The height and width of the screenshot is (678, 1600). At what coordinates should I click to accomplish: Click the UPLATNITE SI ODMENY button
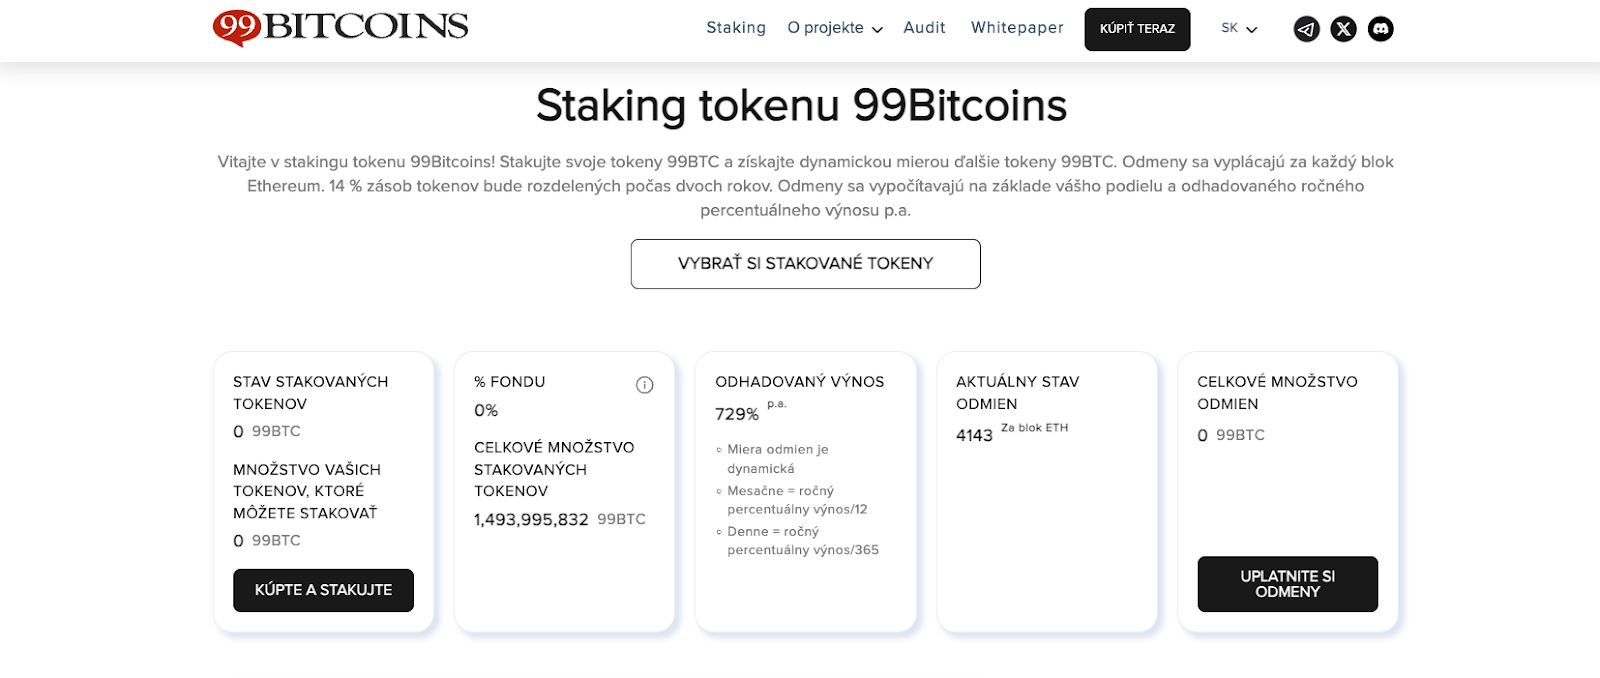[1287, 584]
